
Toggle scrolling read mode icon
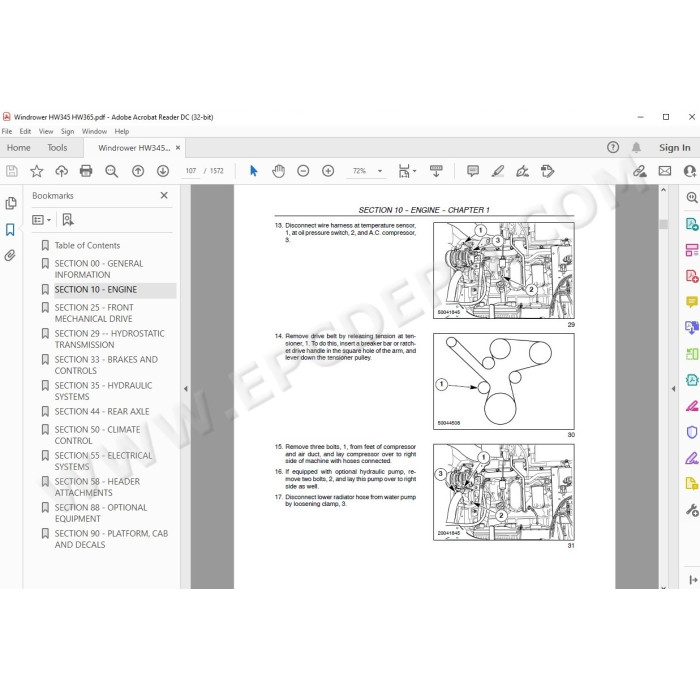click(436, 171)
